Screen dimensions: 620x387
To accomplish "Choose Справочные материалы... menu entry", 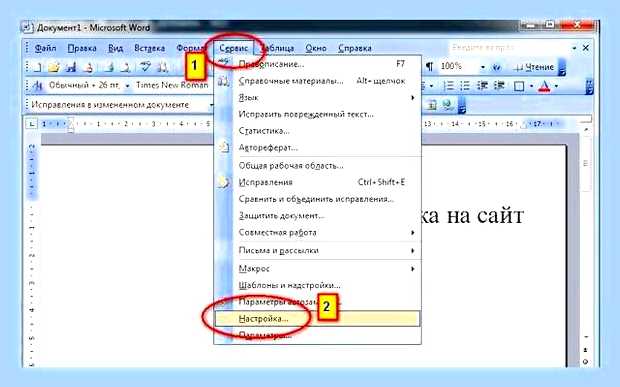I will [318, 81].
